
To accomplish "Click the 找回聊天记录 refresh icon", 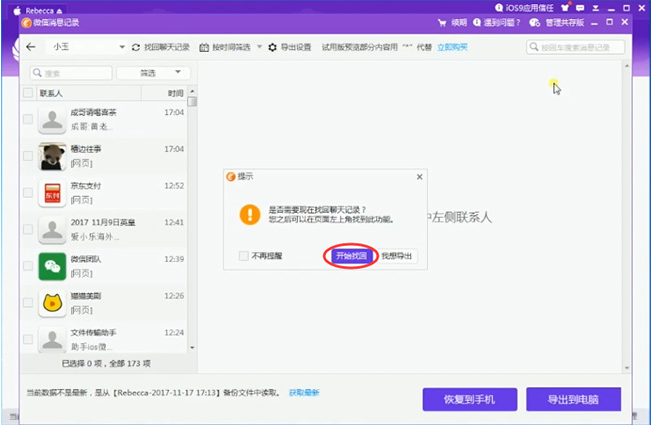I will [x=136, y=47].
